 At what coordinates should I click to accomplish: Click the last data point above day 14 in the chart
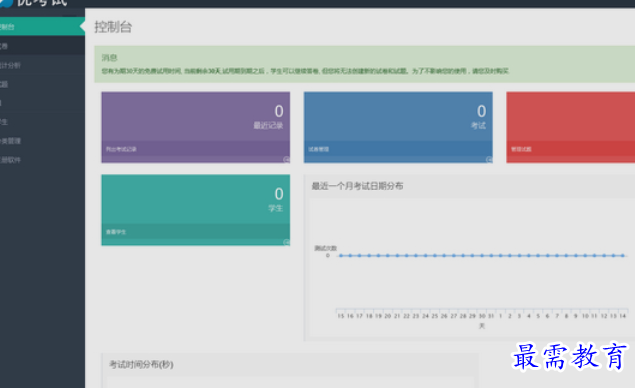pyautogui.click(x=623, y=256)
